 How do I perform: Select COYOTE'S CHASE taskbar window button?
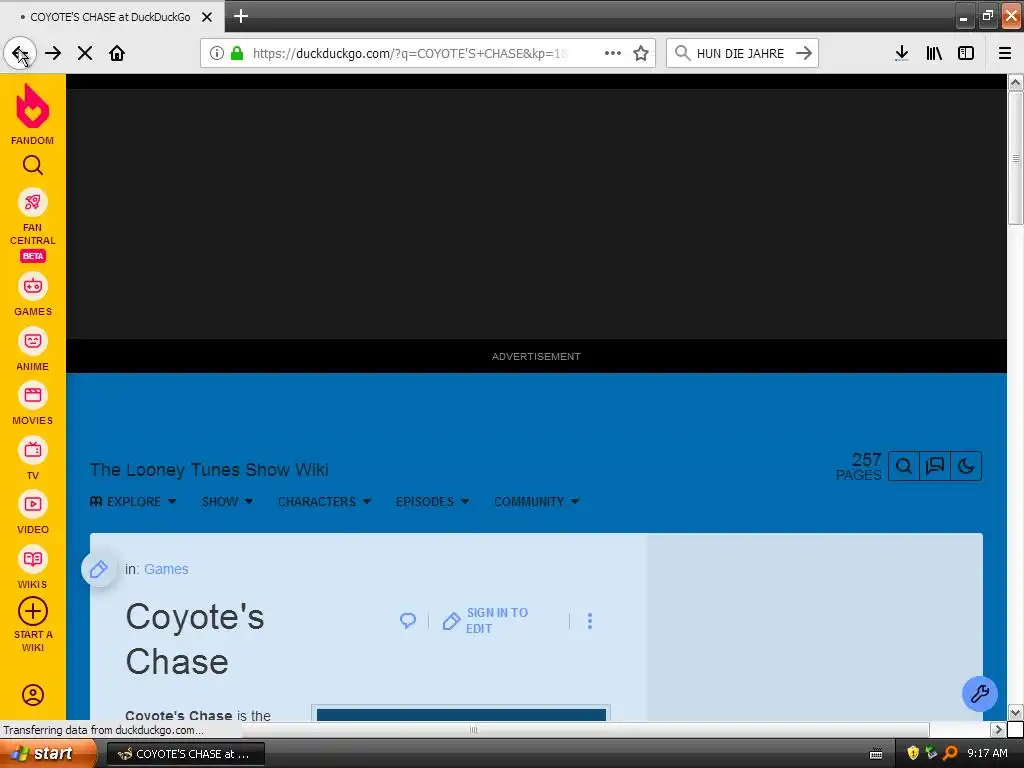pos(185,754)
